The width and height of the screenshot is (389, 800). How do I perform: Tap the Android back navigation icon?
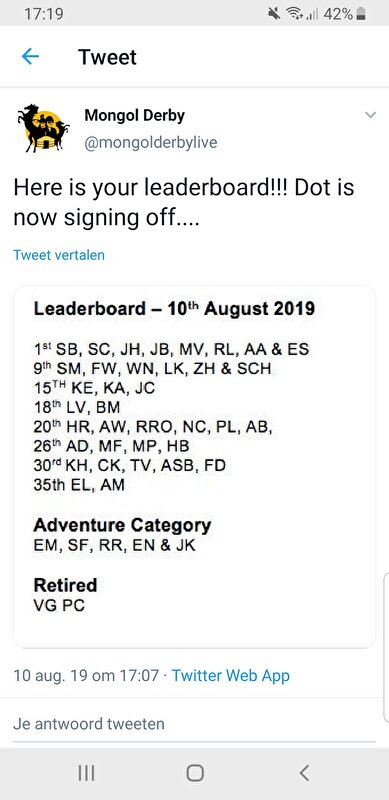(x=304, y=773)
